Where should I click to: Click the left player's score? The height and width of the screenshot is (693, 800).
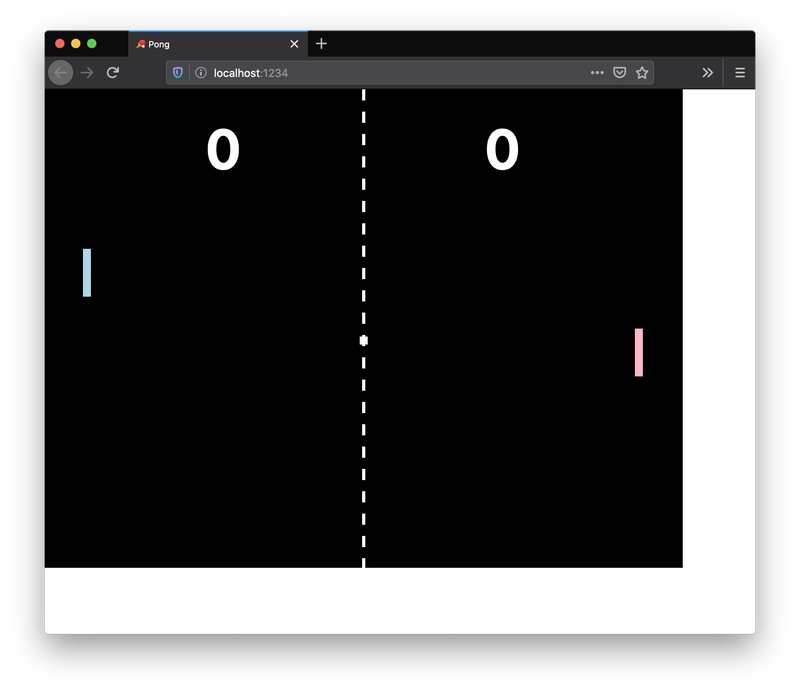(x=223, y=151)
